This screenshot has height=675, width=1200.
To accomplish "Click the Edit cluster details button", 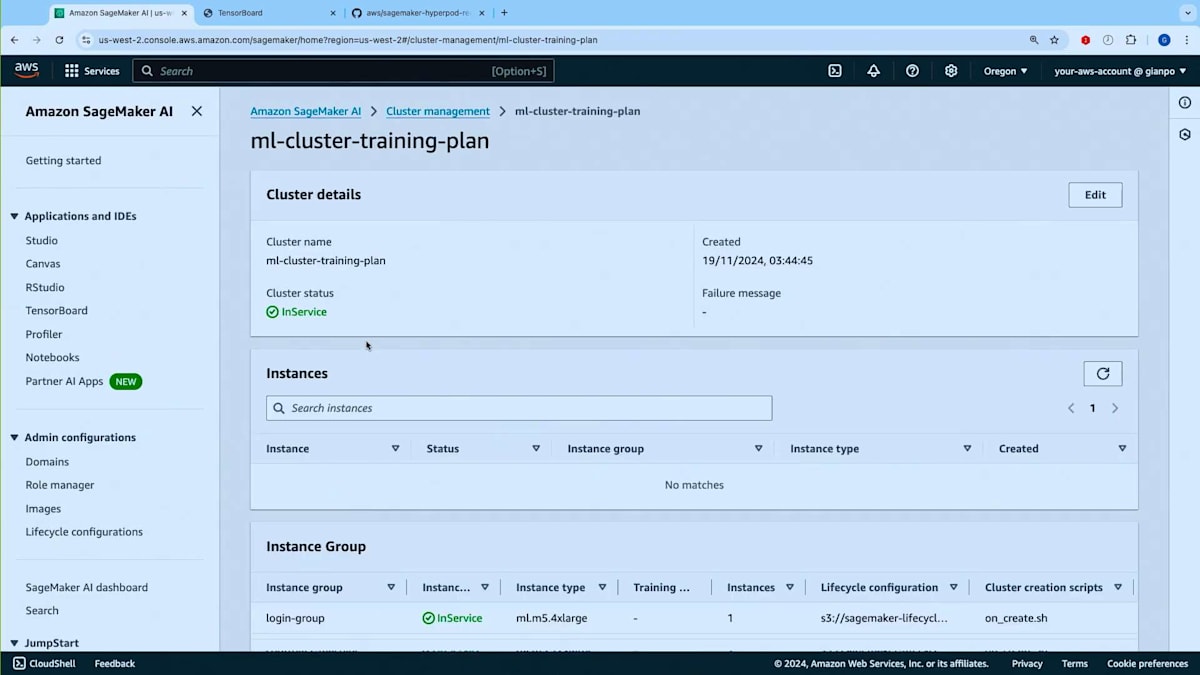I will [1095, 195].
